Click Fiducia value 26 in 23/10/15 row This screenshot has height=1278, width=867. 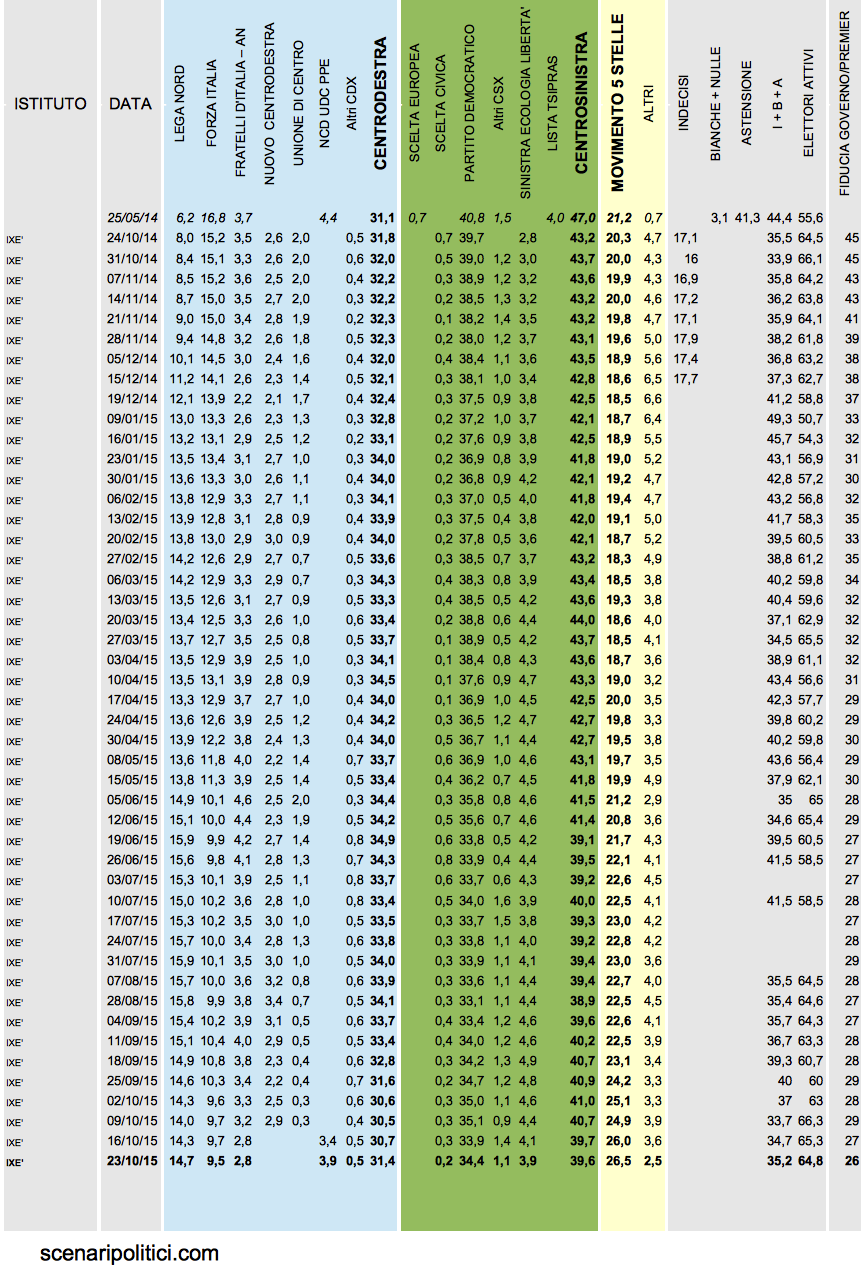[851, 1161]
